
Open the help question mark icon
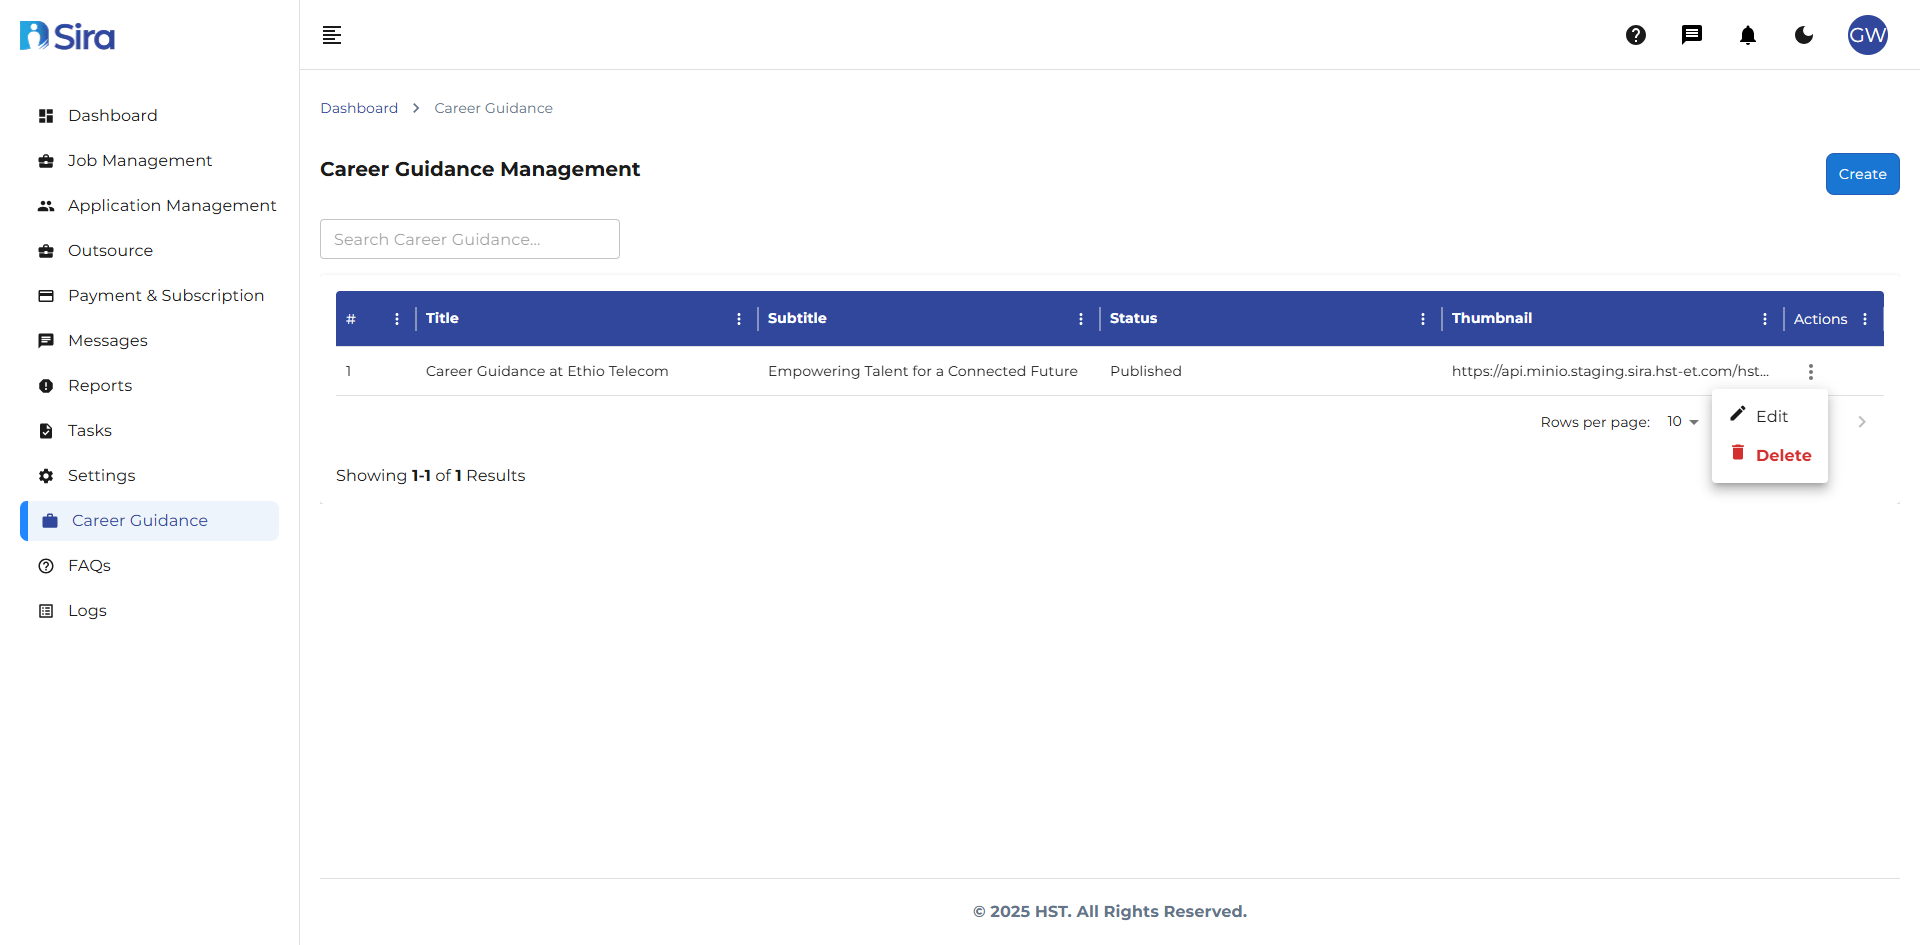pyautogui.click(x=1636, y=35)
